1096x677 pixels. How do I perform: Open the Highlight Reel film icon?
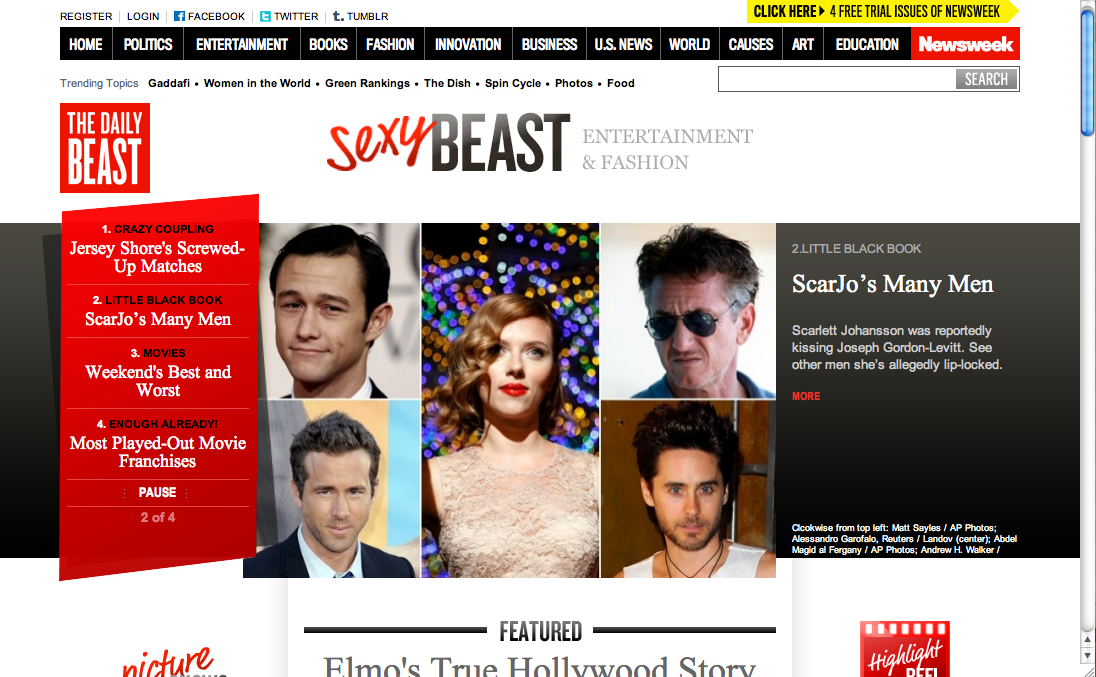(904, 649)
